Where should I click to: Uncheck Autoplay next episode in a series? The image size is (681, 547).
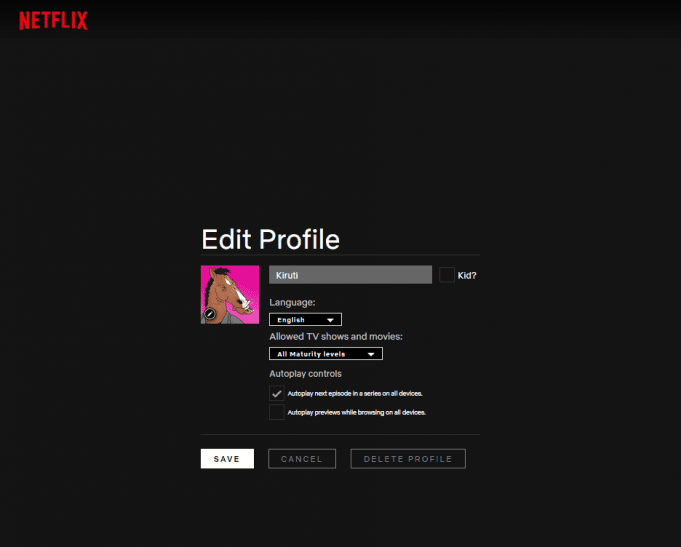(277, 394)
